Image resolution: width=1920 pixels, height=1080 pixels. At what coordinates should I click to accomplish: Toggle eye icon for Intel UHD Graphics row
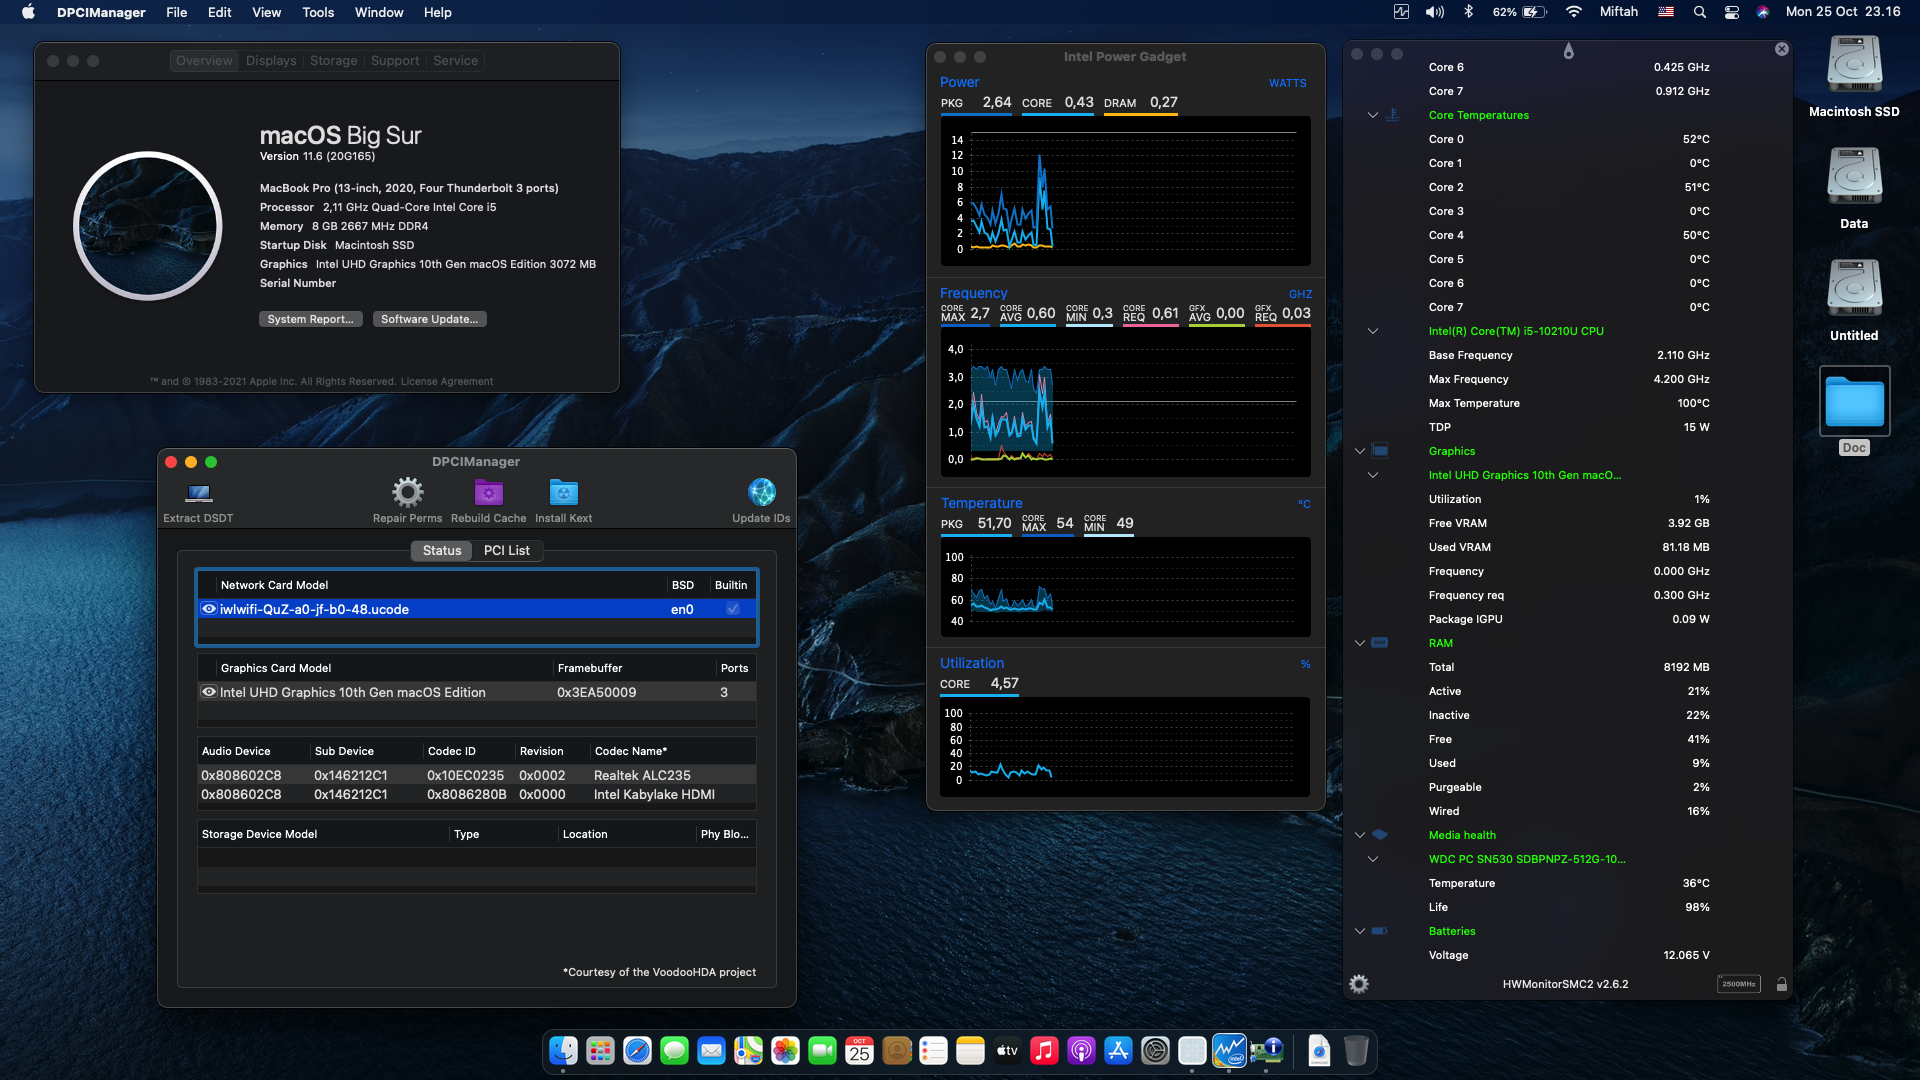[209, 691]
